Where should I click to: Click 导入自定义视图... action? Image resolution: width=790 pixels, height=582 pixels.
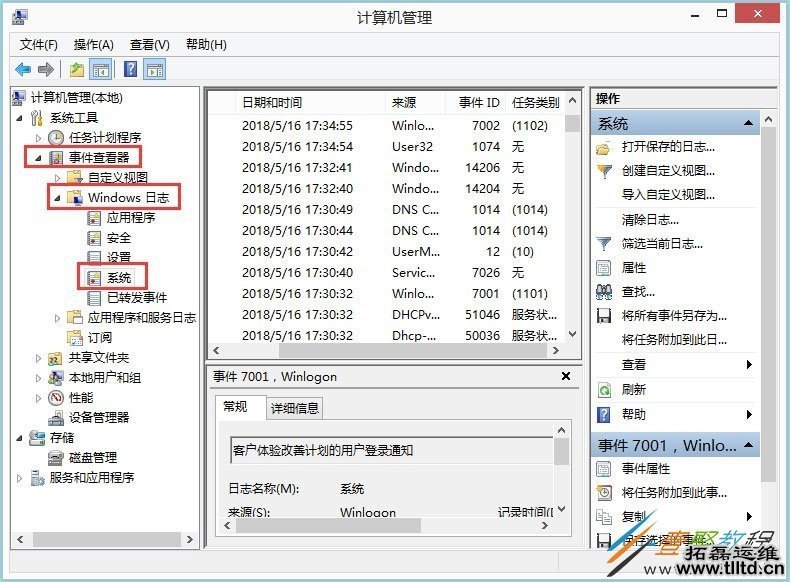(x=668, y=195)
